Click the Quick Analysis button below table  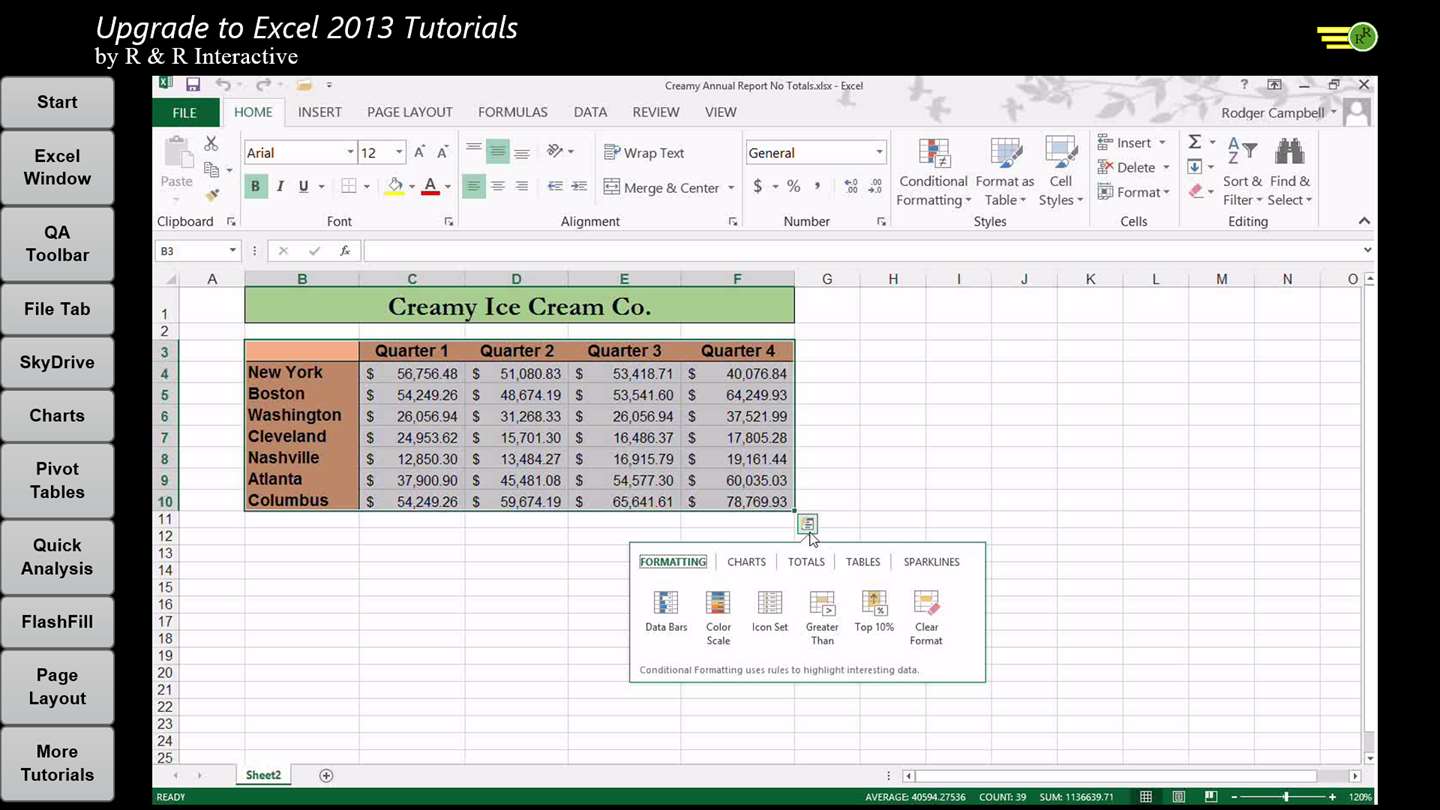coord(807,523)
